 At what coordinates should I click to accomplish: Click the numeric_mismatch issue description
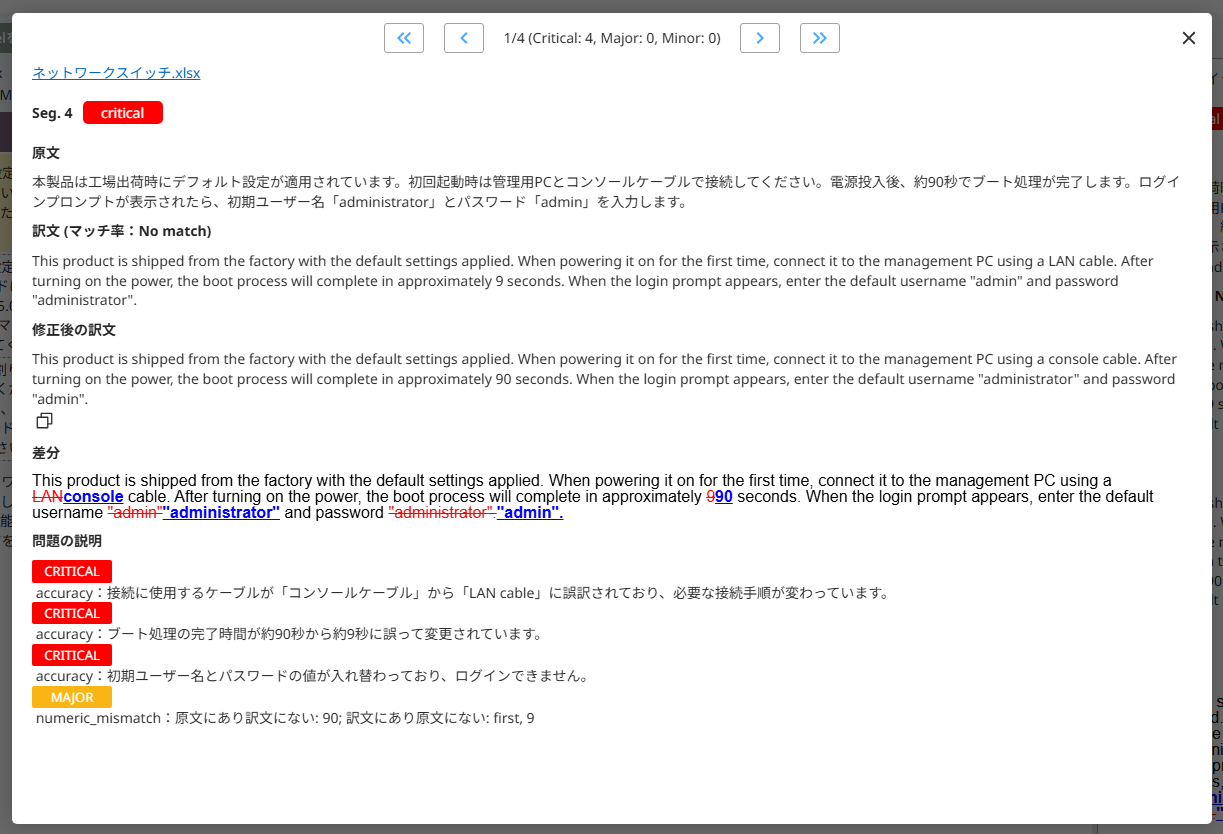pos(285,718)
